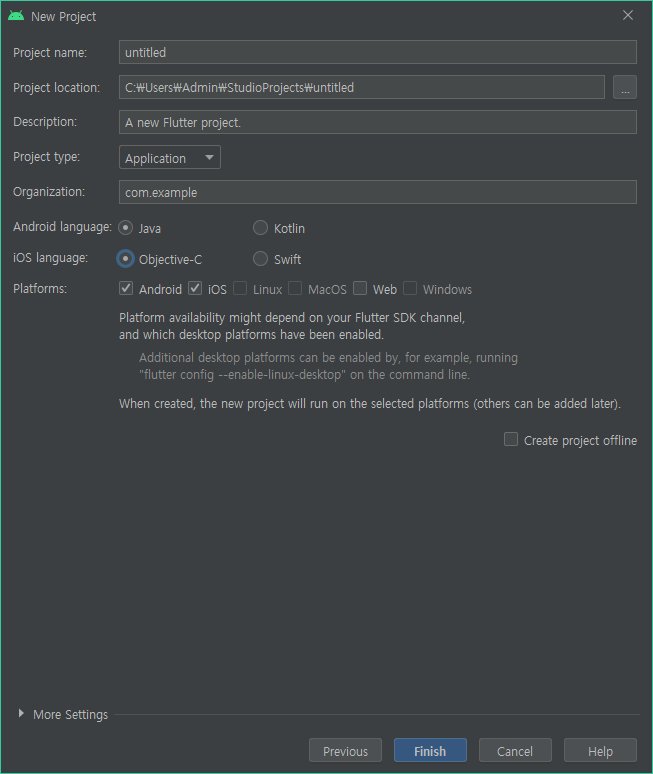The width and height of the screenshot is (653, 774).
Task: Click the Android Studio logo icon
Action: click(x=16, y=16)
